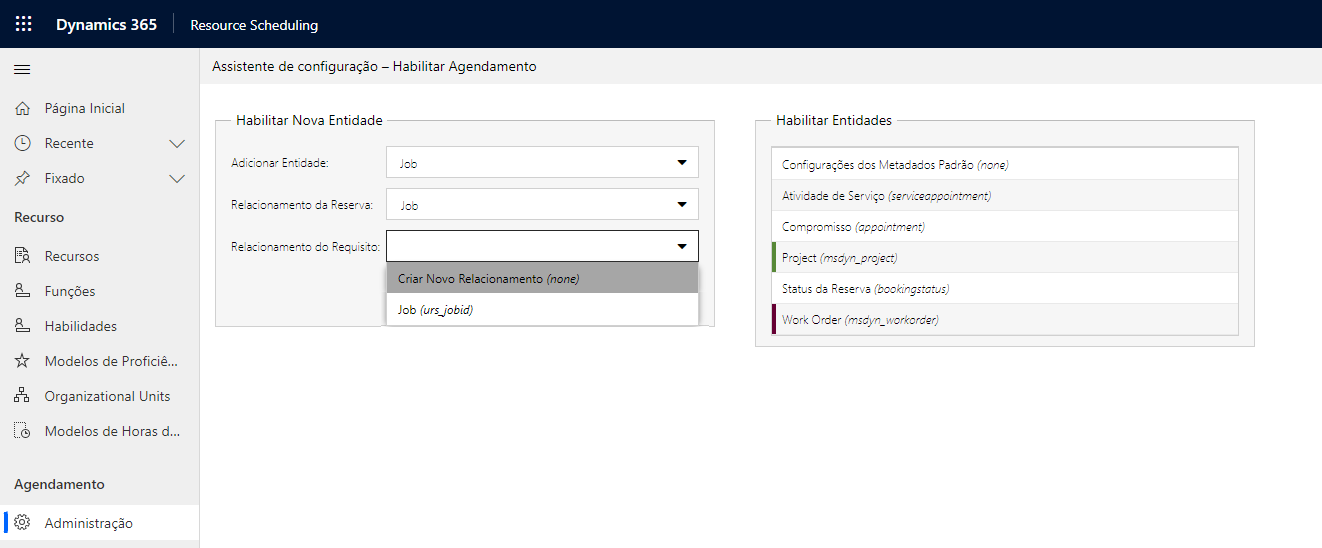Open the Adicionar Entidade dropdown
The height and width of the screenshot is (548, 1322).
(542, 163)
